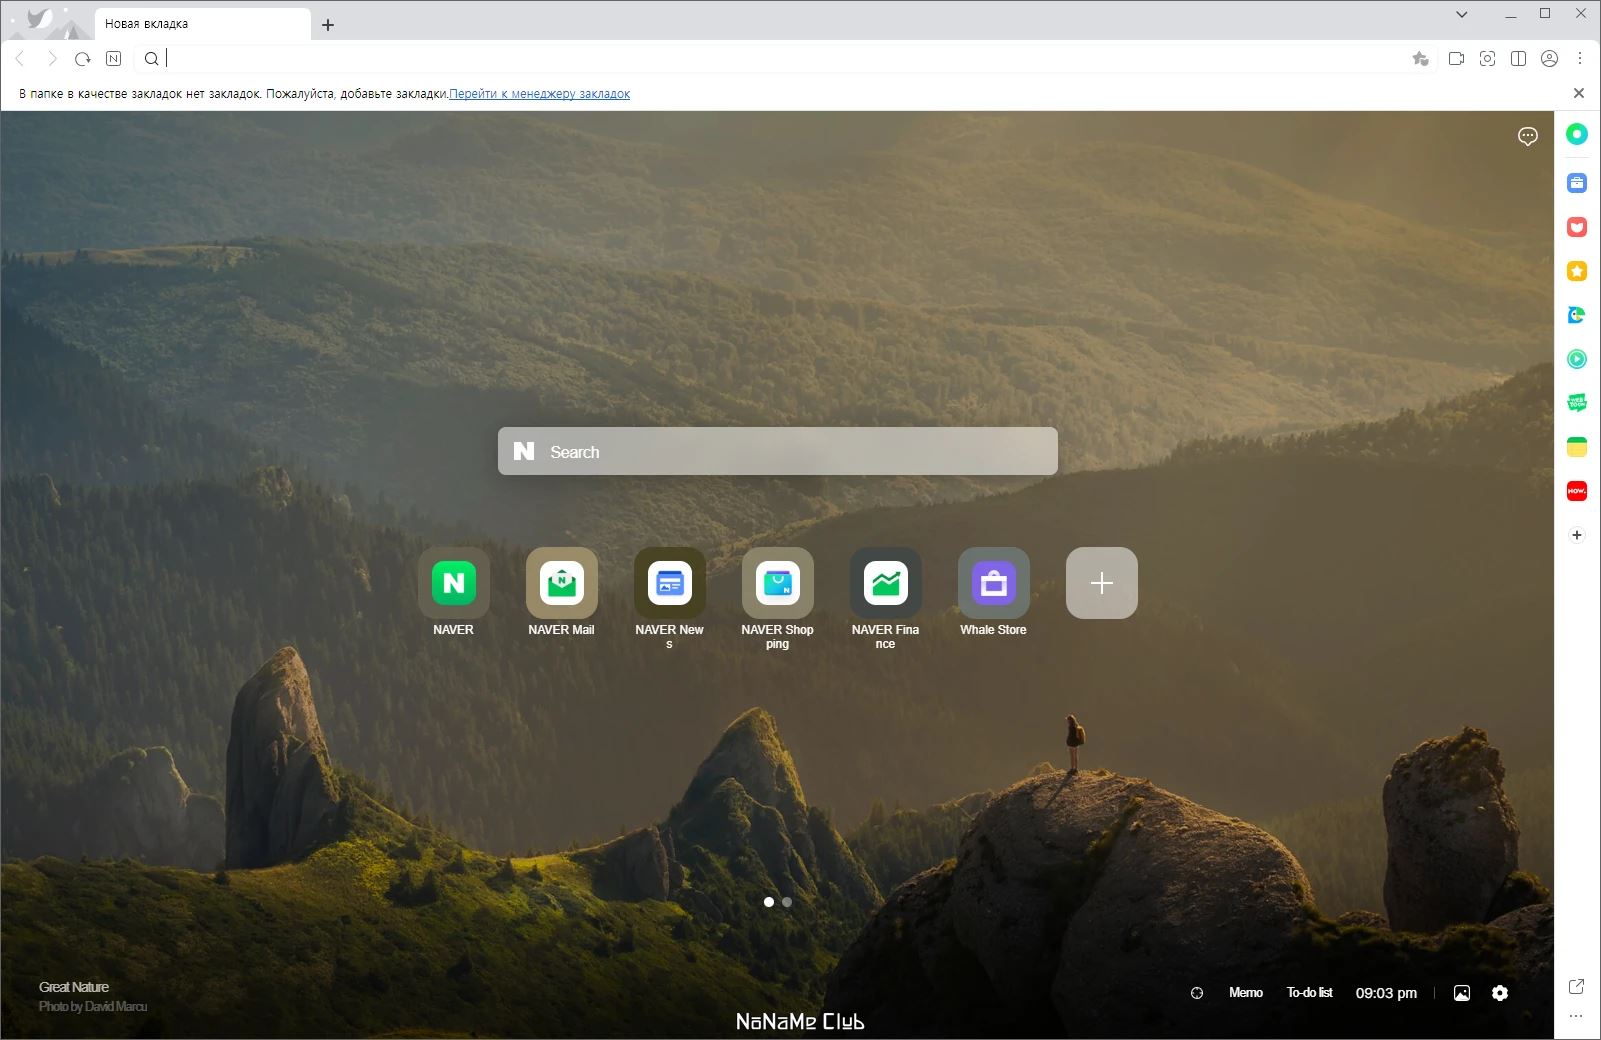Screen dimensions: 1601x1040
Task: Go to the bookmark manager link
Action: 539,94
